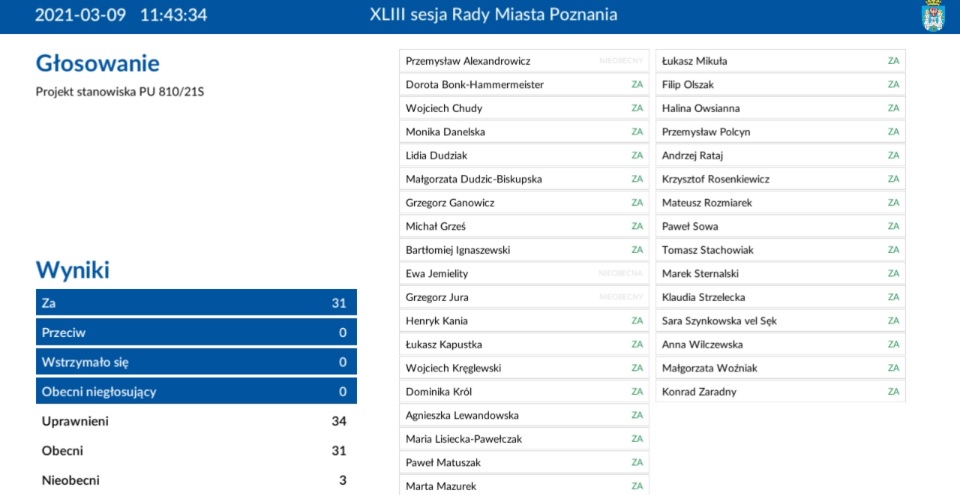Click the Grzegorz Jura row
Image resolution: width=960 pixels, height=495 pixels.
(x=524, y=297)
